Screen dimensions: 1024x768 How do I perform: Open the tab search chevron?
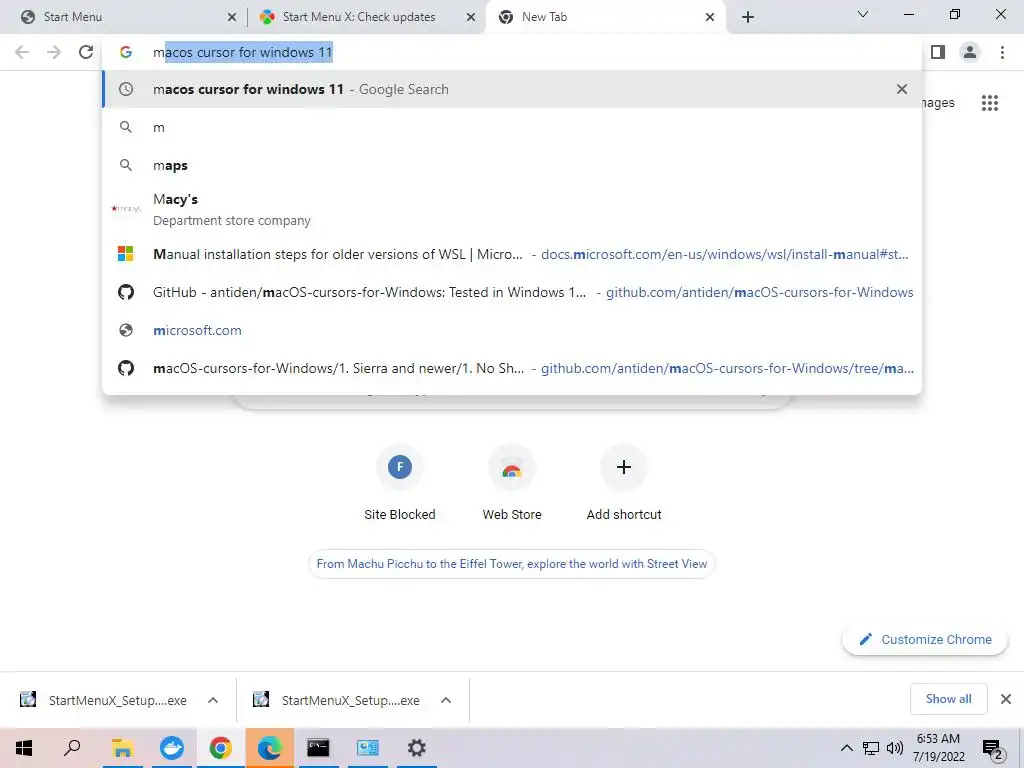click(862, 14)
